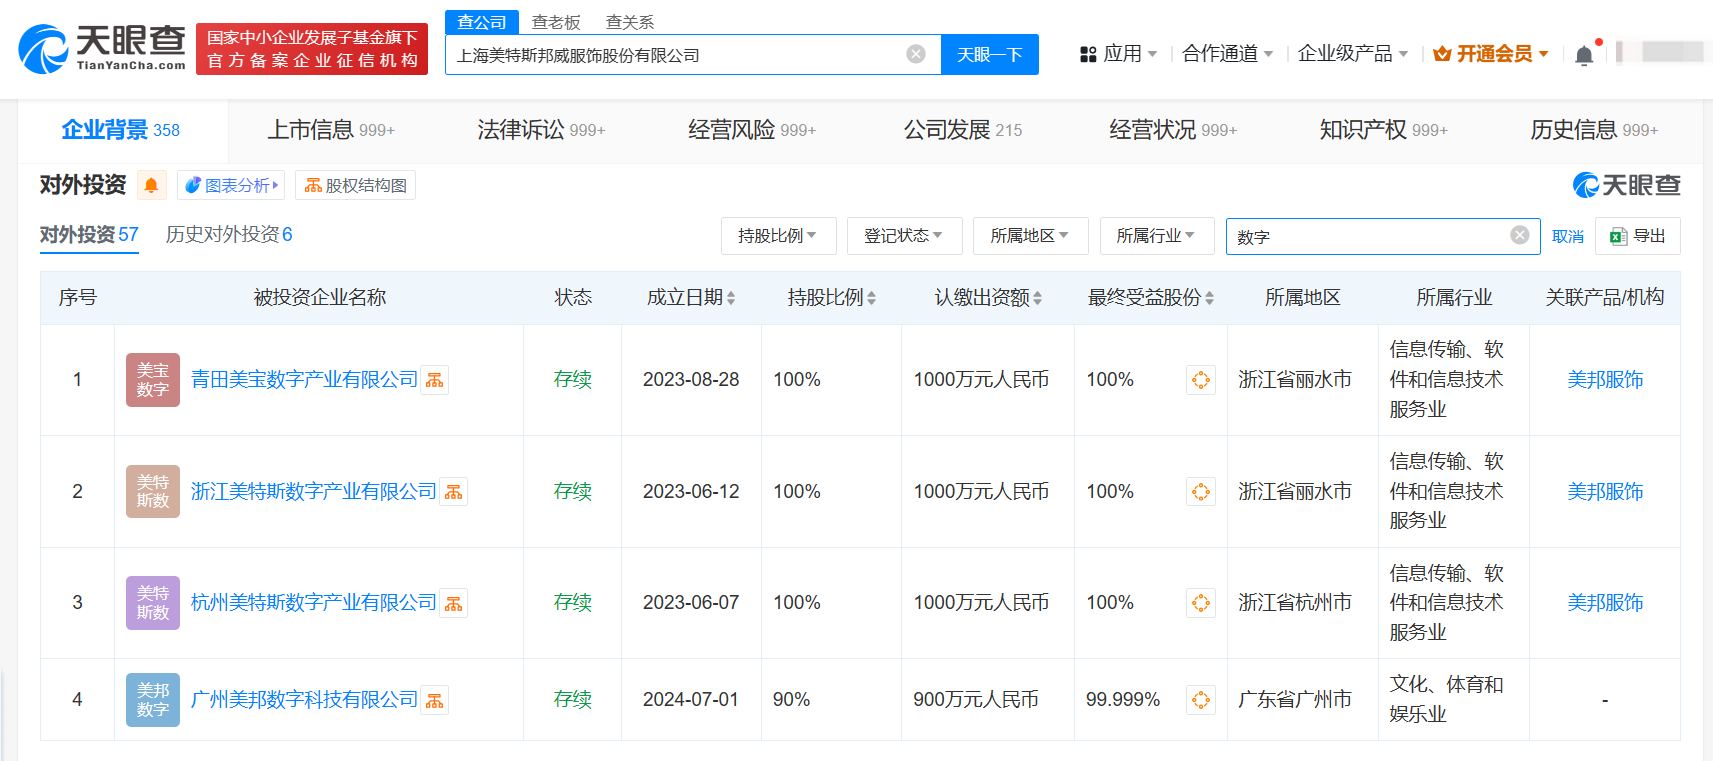Switch to 查老板 search tab

pos(556,22)
